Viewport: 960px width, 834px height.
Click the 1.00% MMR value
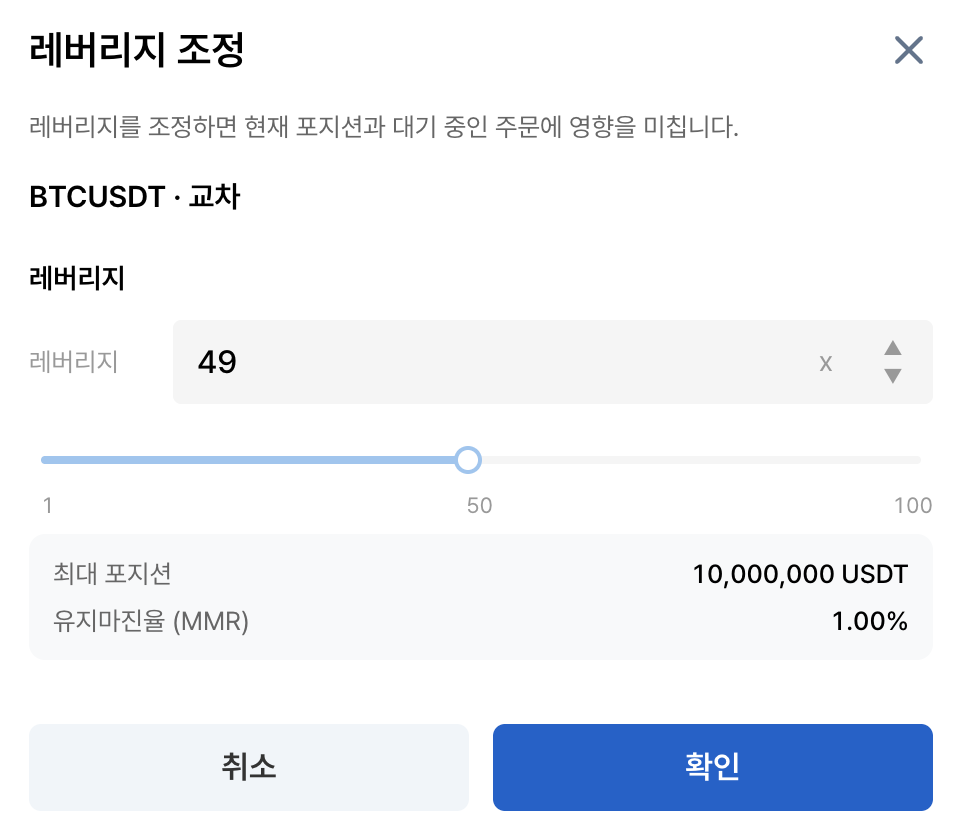[x=869, y=621]
